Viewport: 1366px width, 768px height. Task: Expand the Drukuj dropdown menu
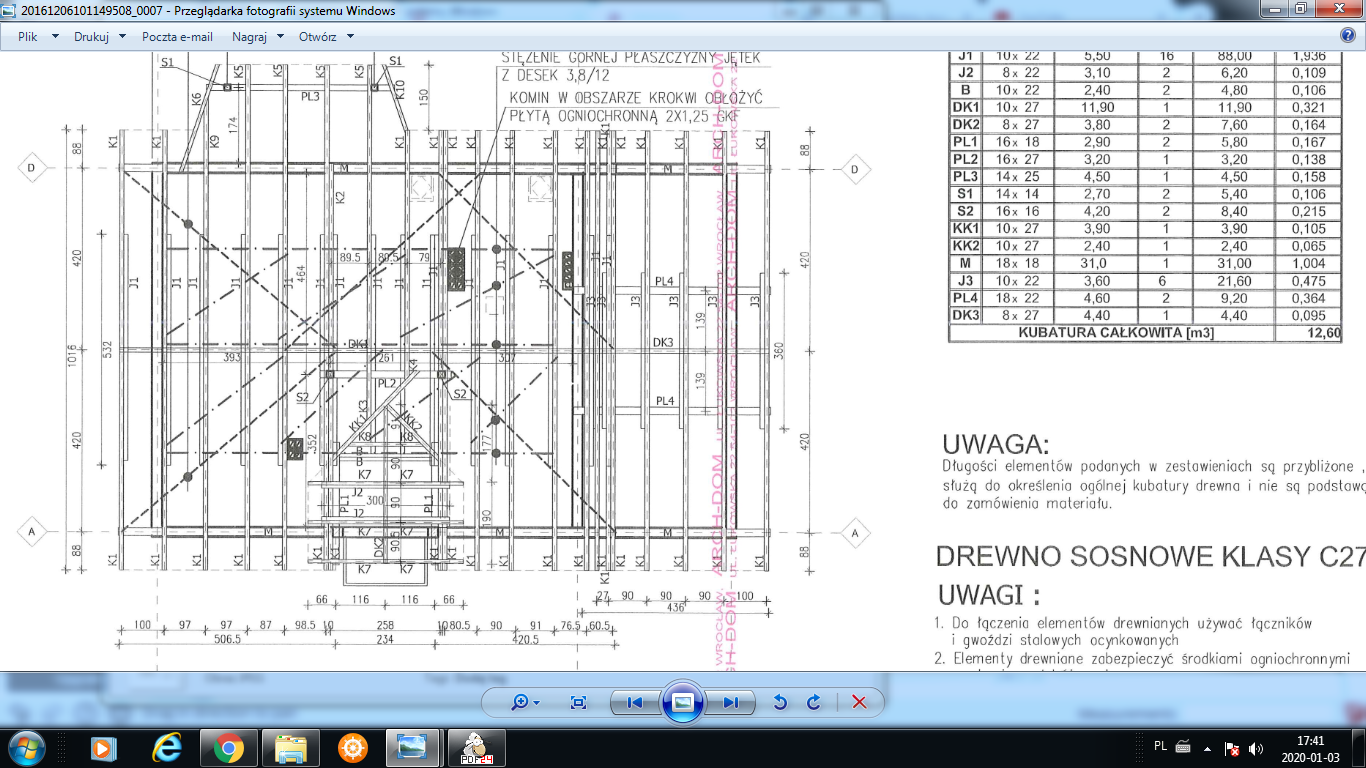[100, 36]
